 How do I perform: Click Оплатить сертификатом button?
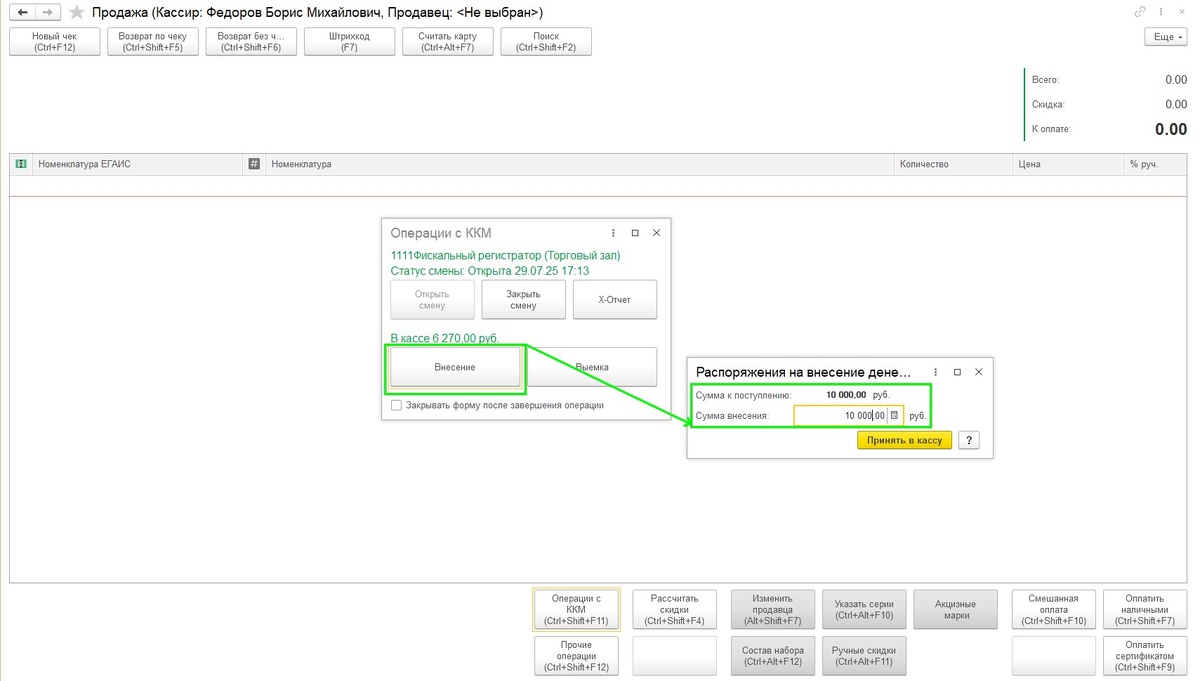point(1144,656)
